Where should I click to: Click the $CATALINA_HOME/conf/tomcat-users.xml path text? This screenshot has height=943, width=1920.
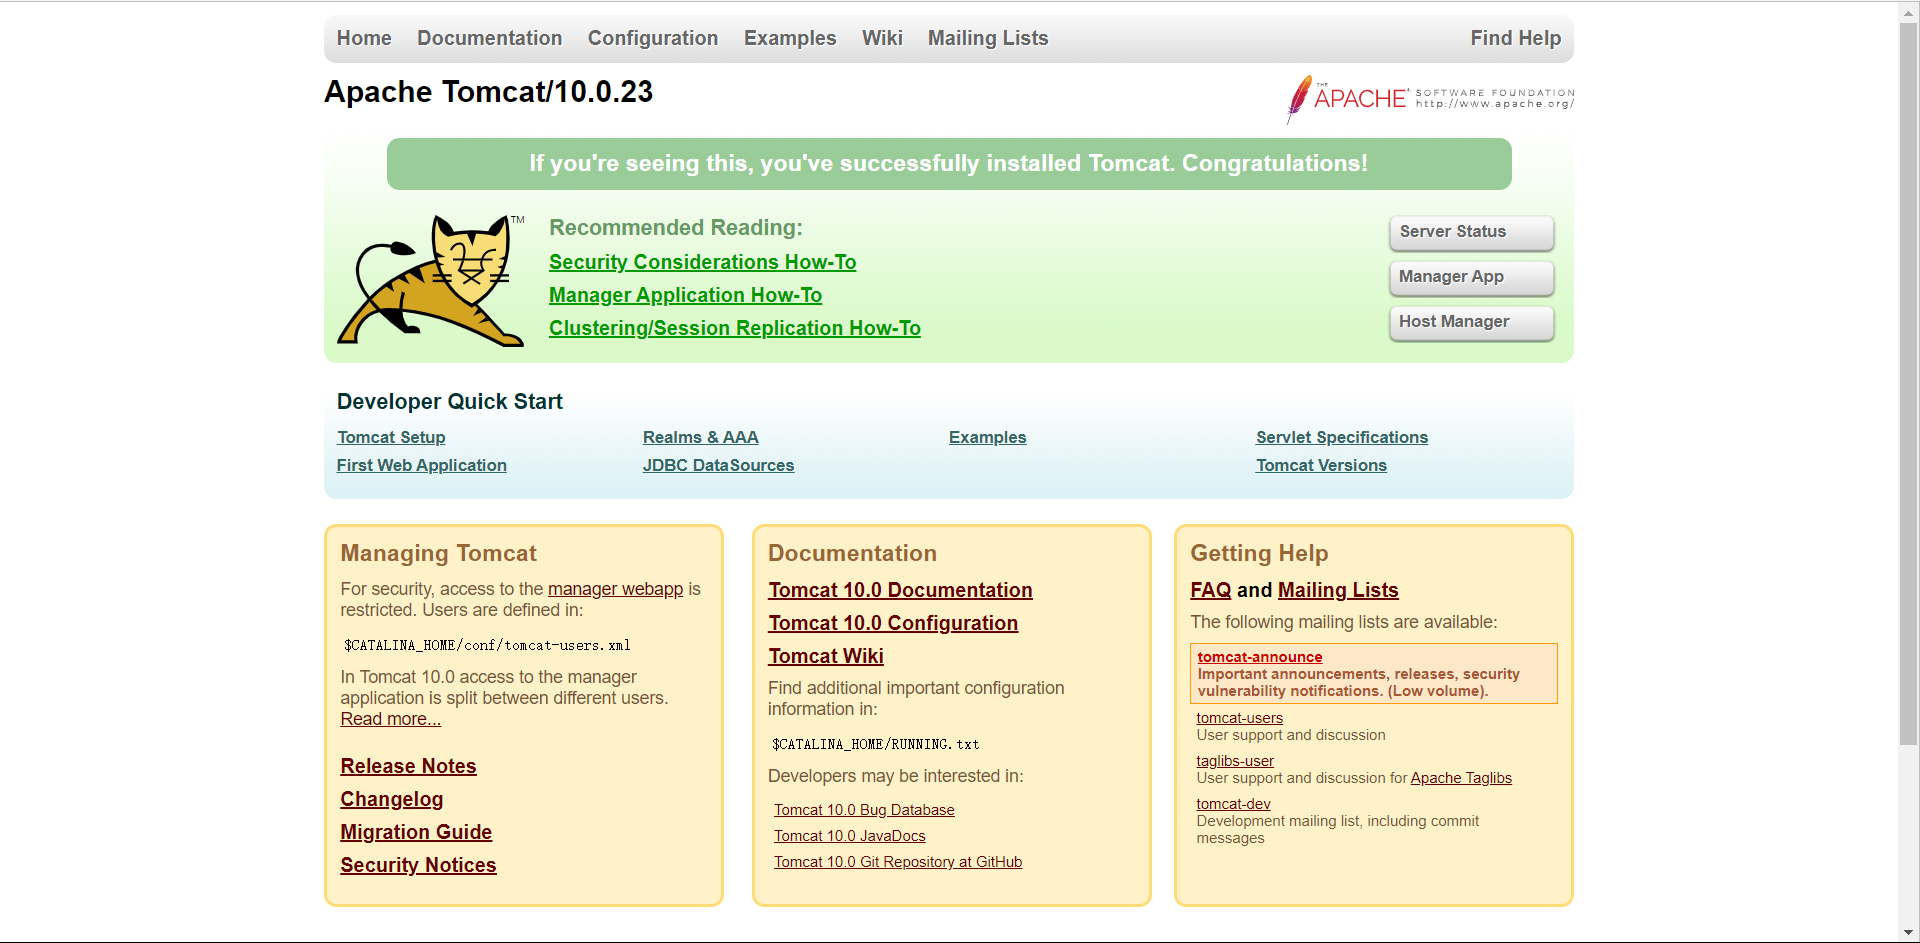[487, 645]
